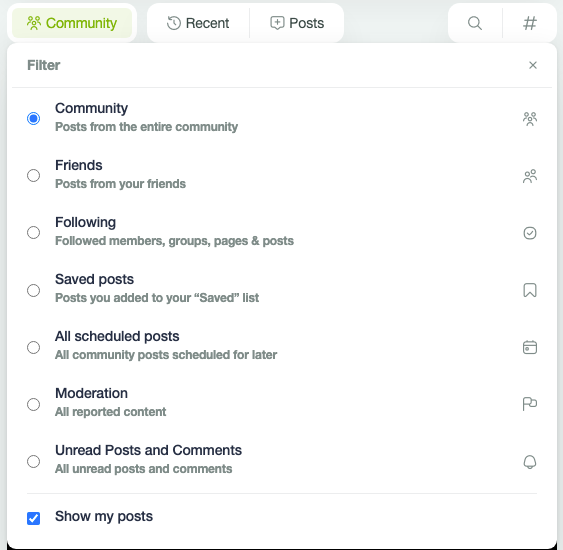Uncheck the Show my posts checkbox
Image resolution: width=563 pixels, height=550 pixels.
click(33, 518)
